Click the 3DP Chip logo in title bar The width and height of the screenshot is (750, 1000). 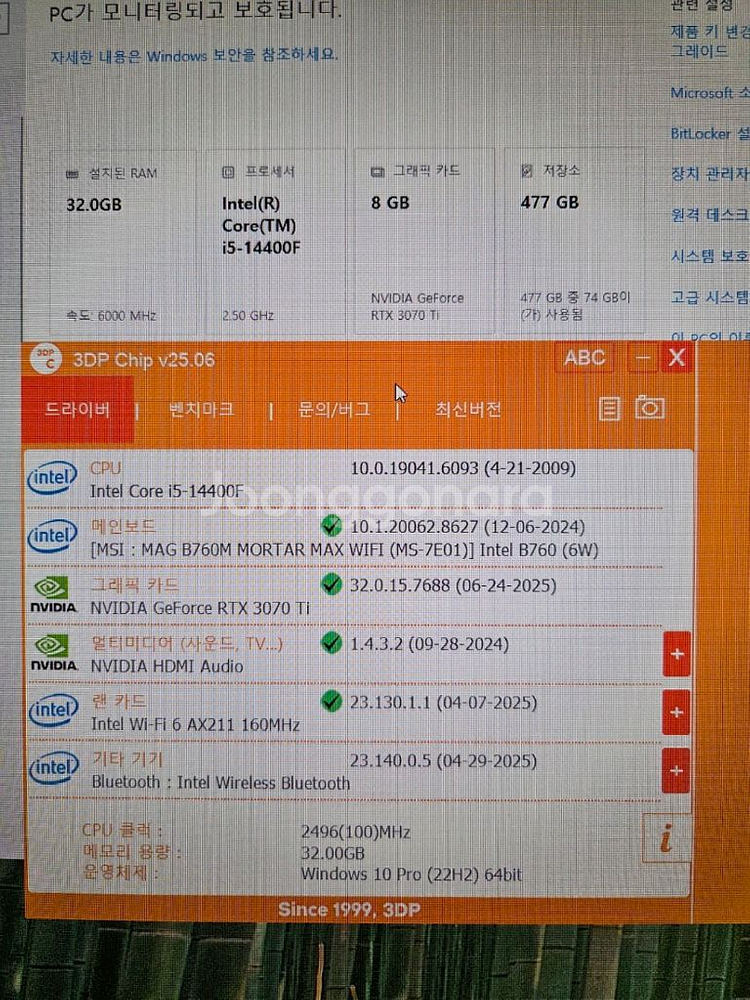pos(46,360)
